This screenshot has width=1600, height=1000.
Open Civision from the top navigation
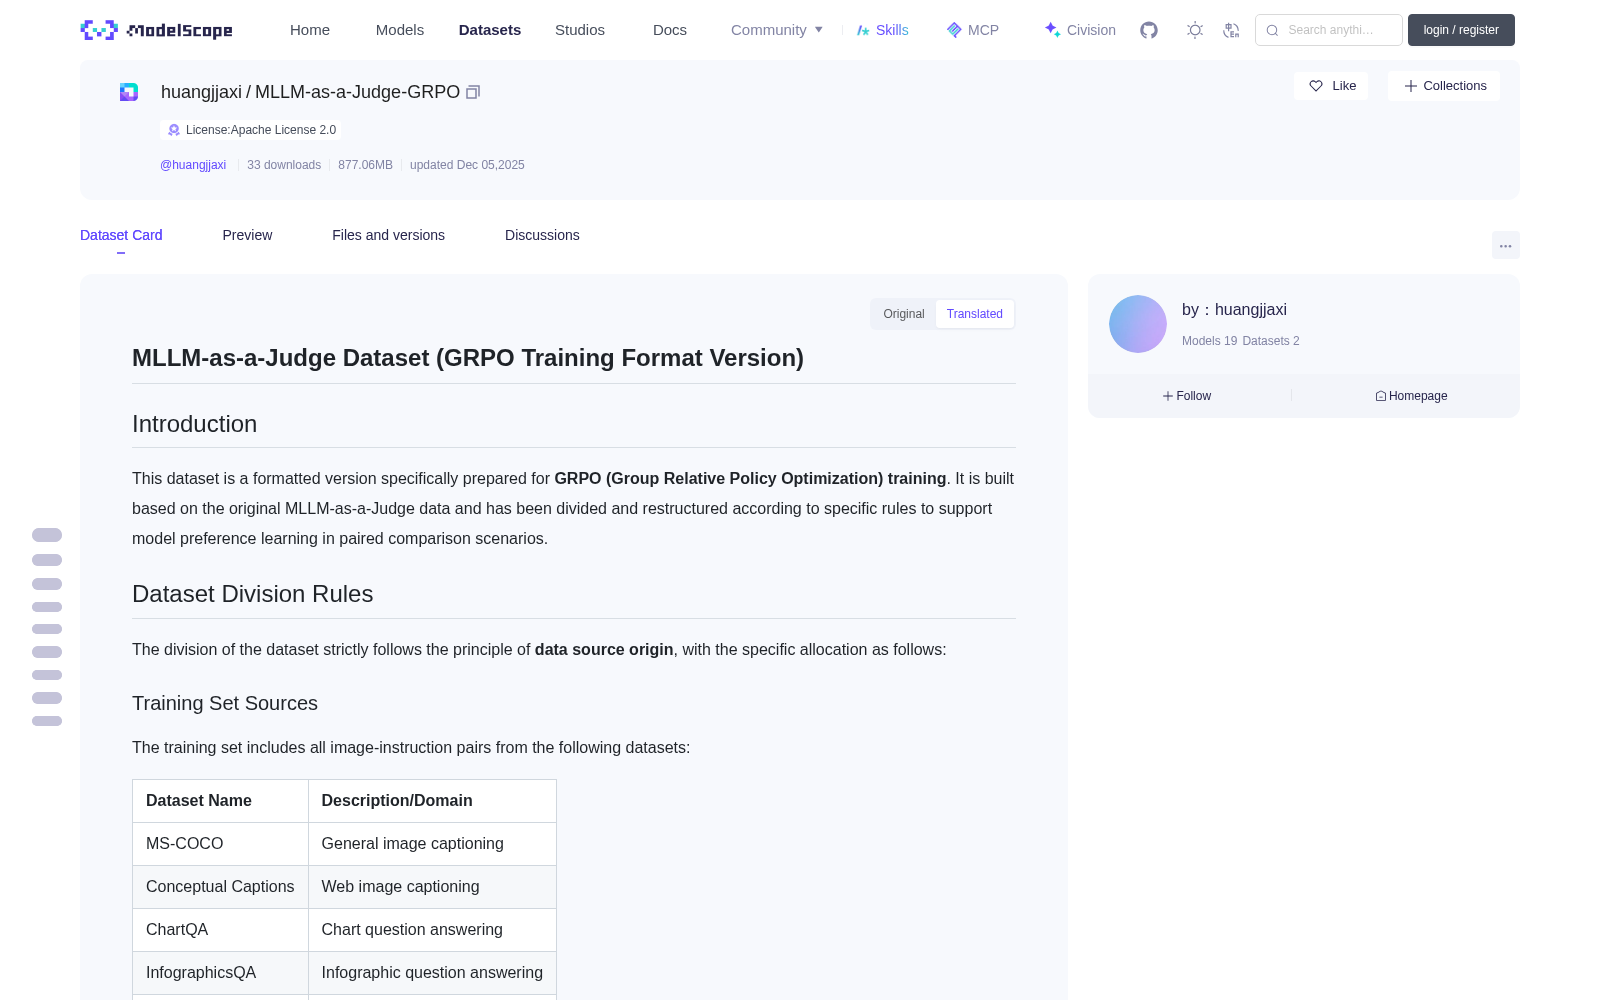1080,30
